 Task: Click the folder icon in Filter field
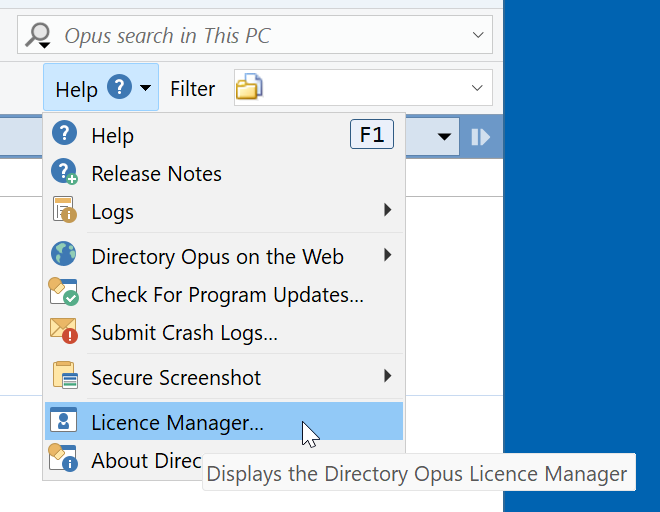pos(249,87)
